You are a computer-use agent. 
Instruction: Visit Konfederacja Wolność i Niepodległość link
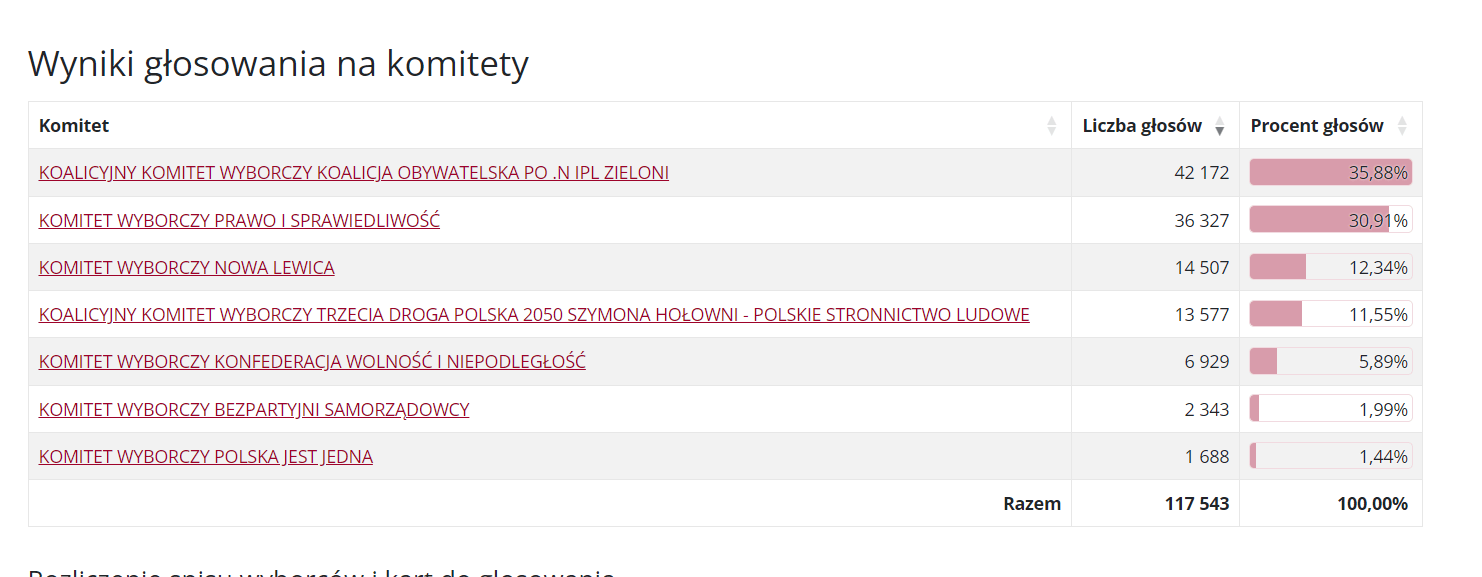[x=312, y=362]
